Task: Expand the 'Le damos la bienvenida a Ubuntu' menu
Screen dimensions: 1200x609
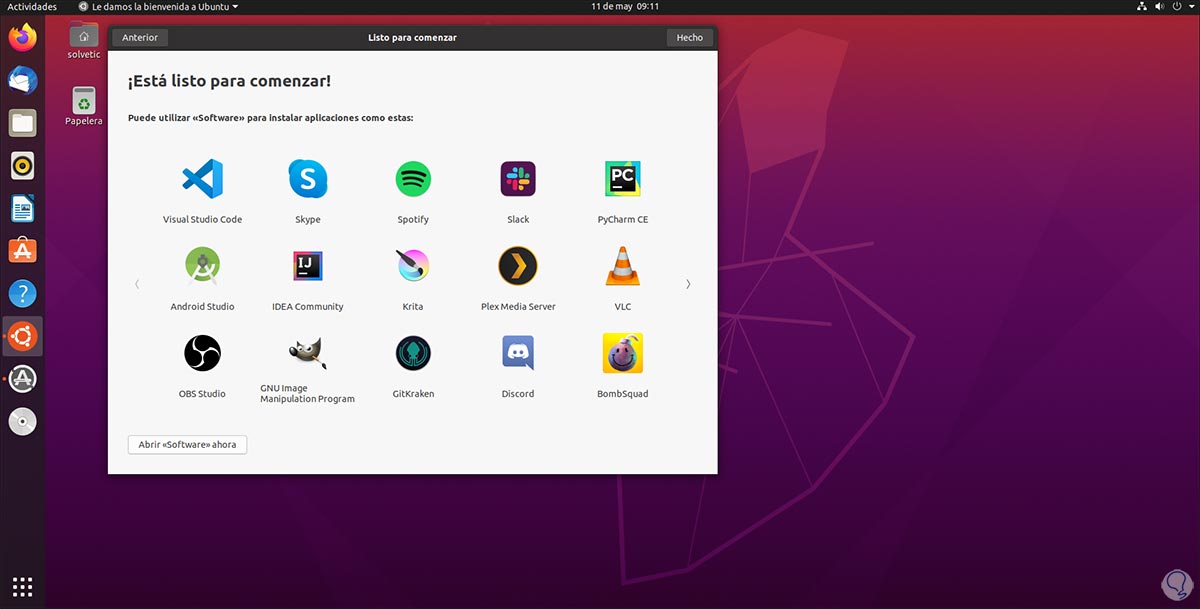Action: (x=158, y=6)
